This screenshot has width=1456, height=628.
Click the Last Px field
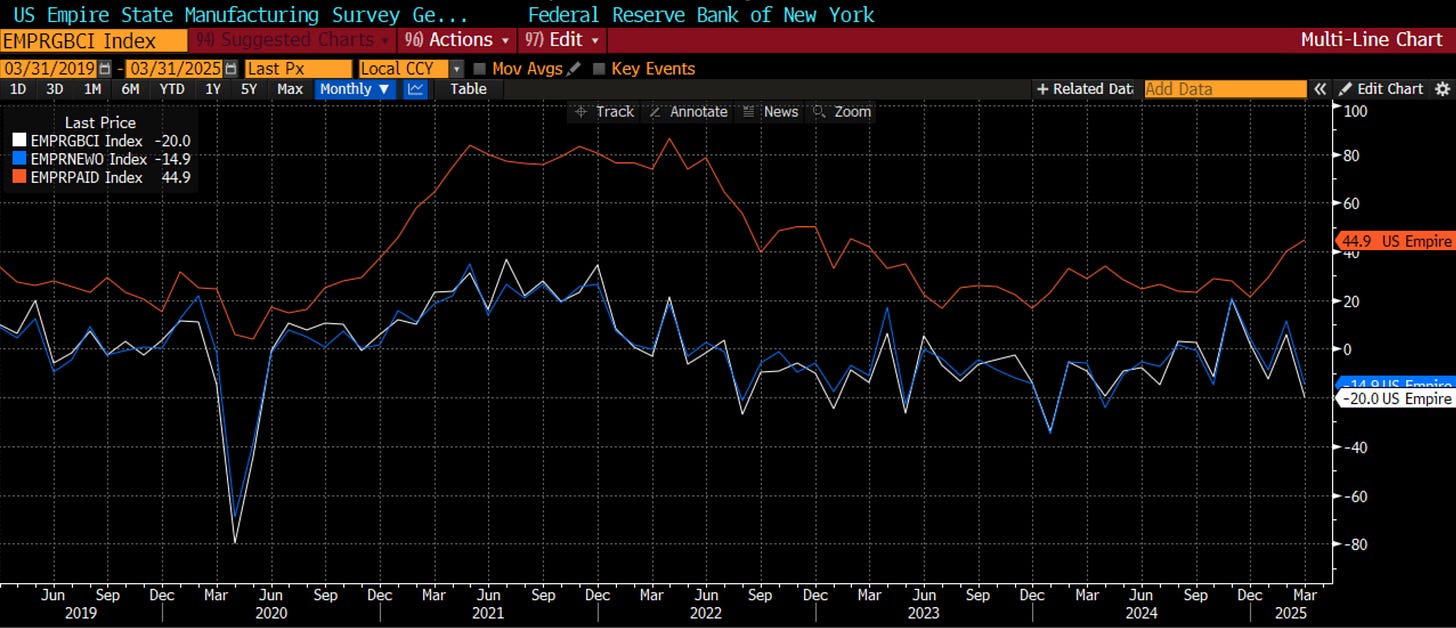point(298,69)
